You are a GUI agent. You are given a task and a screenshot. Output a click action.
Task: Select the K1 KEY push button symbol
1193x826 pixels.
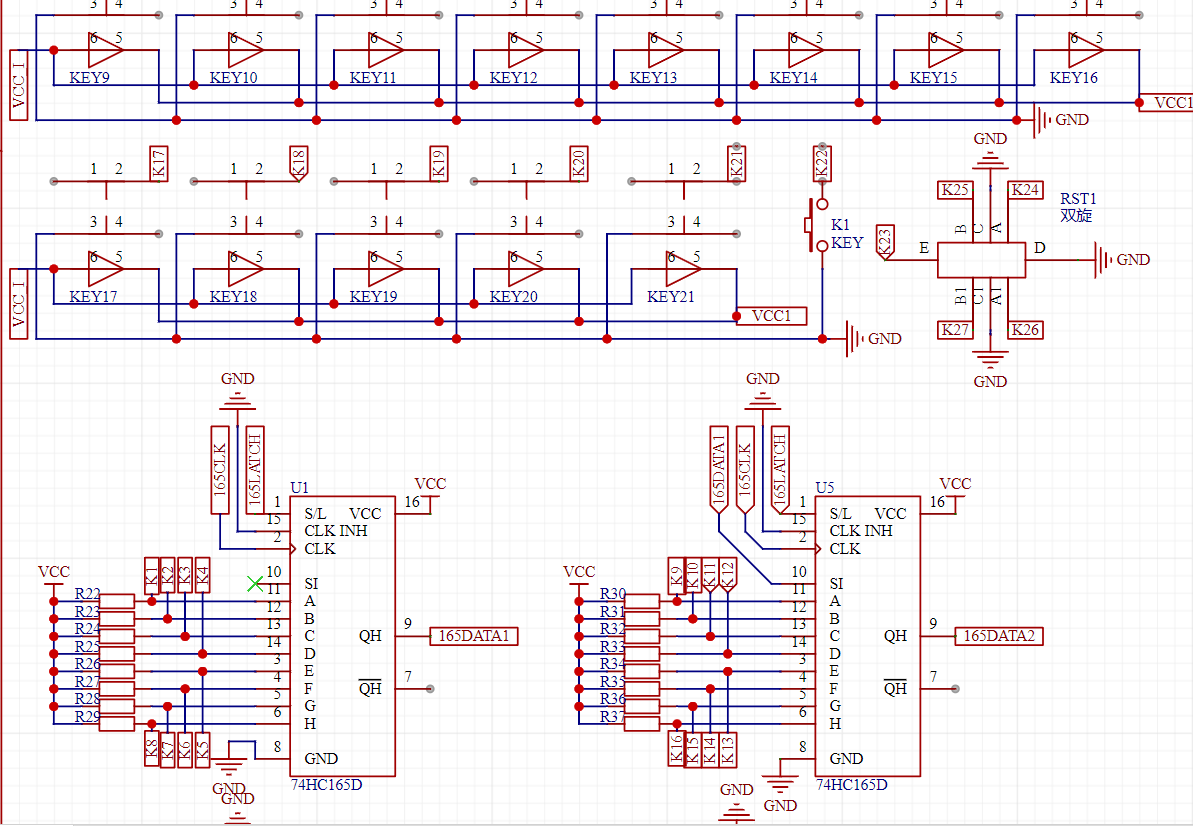(x=818, y=225)
